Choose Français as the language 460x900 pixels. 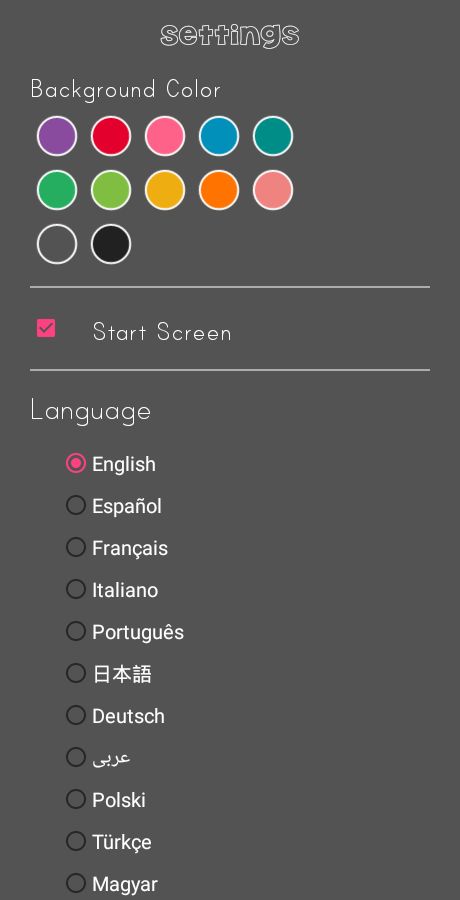[117, 548]
